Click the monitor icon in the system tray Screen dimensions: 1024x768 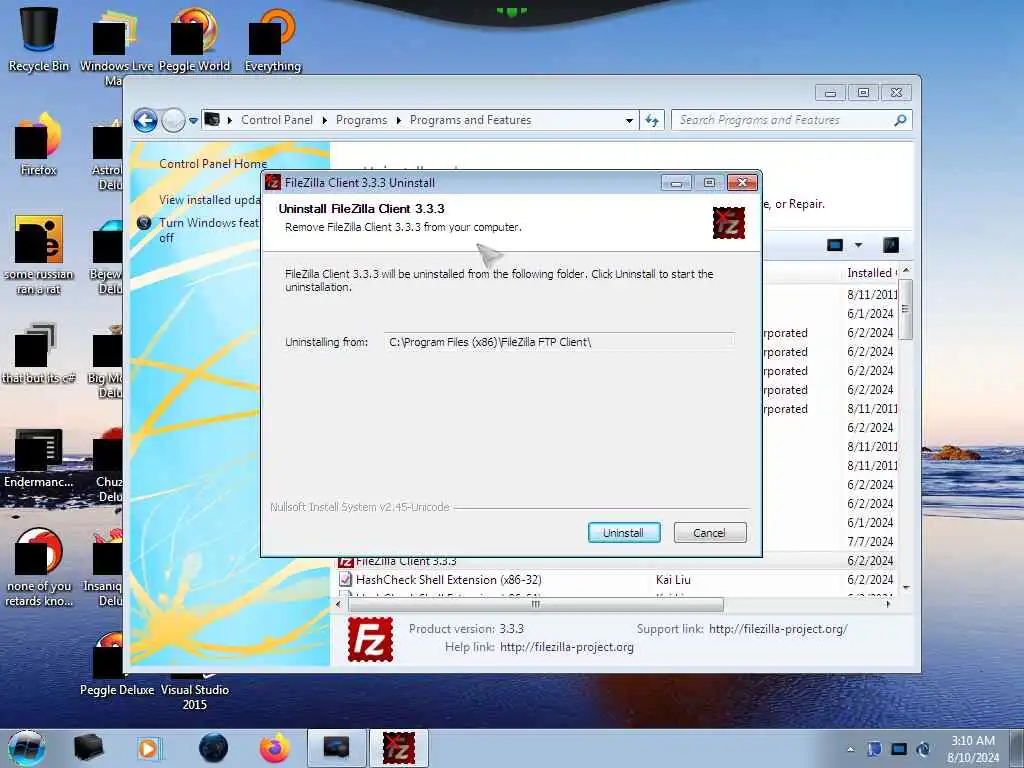[x=899, y=749]
